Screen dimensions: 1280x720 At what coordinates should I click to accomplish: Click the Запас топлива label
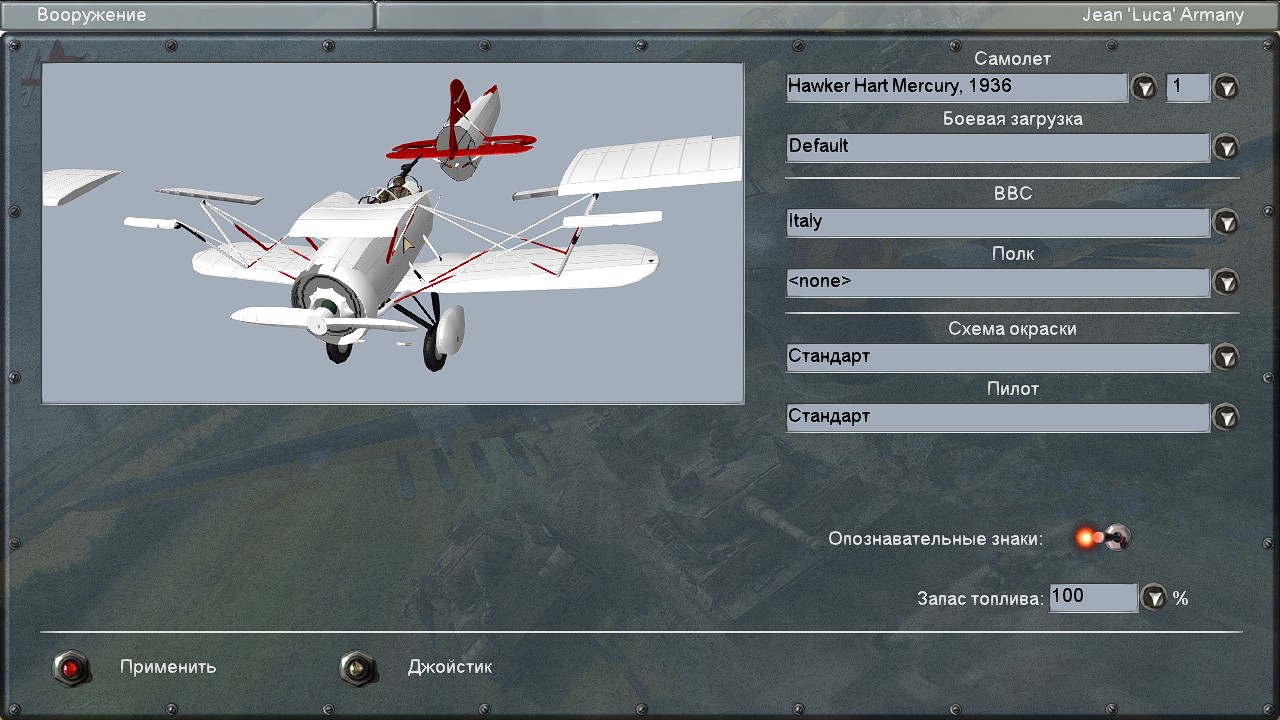tap(981, 599)
